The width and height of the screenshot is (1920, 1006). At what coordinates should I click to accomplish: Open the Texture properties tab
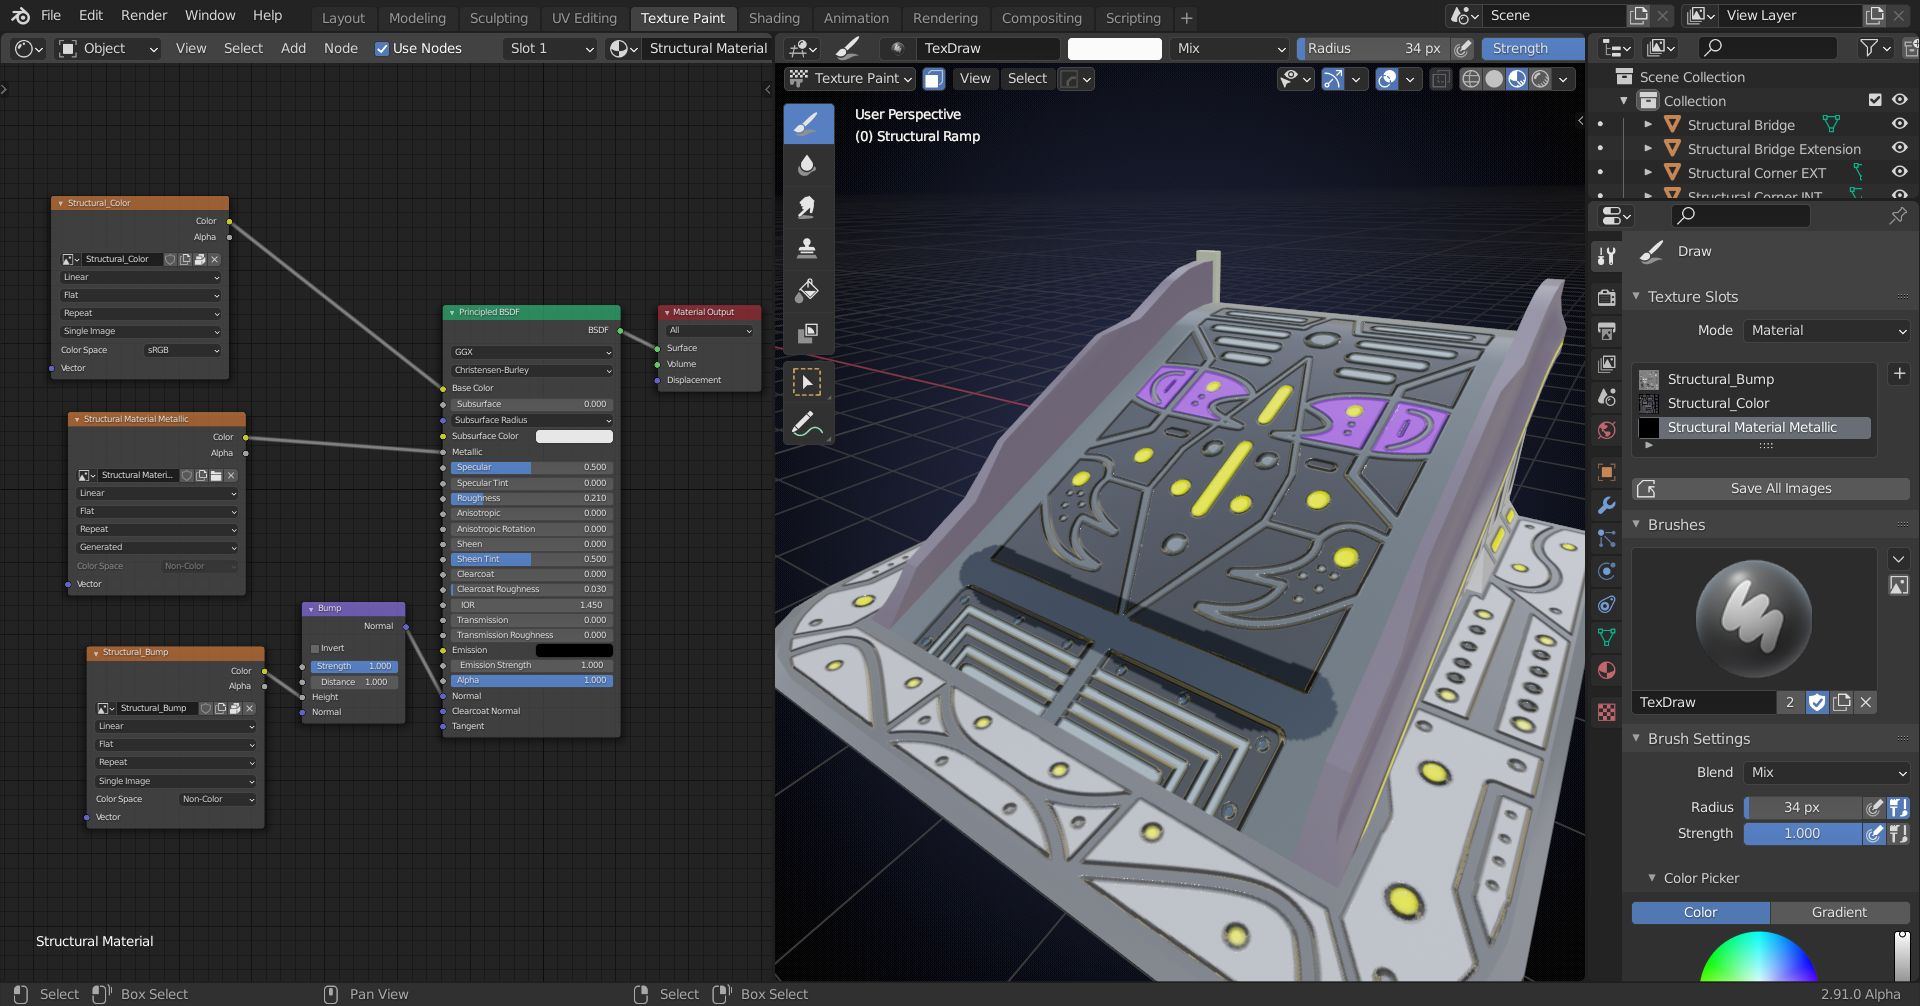coord(1607,712)
